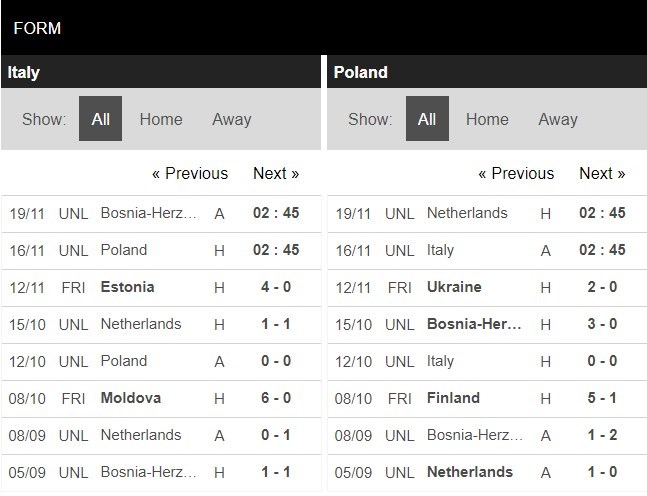
Task: Select the All filter under Poland
Action: pos(427,119)
